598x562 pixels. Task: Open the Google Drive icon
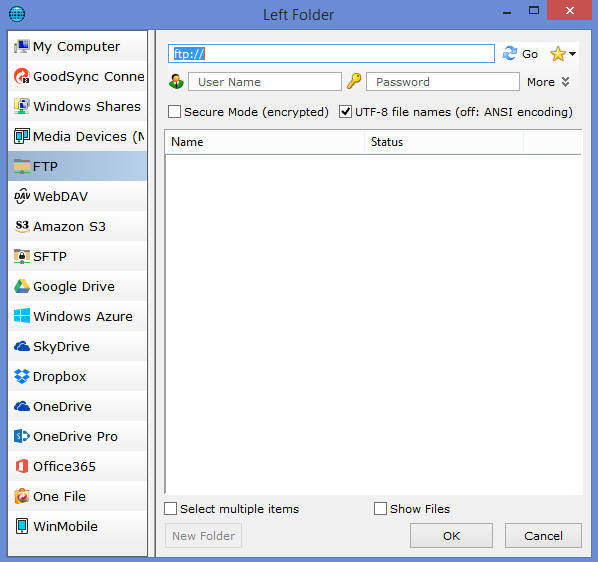click(22, 286)
